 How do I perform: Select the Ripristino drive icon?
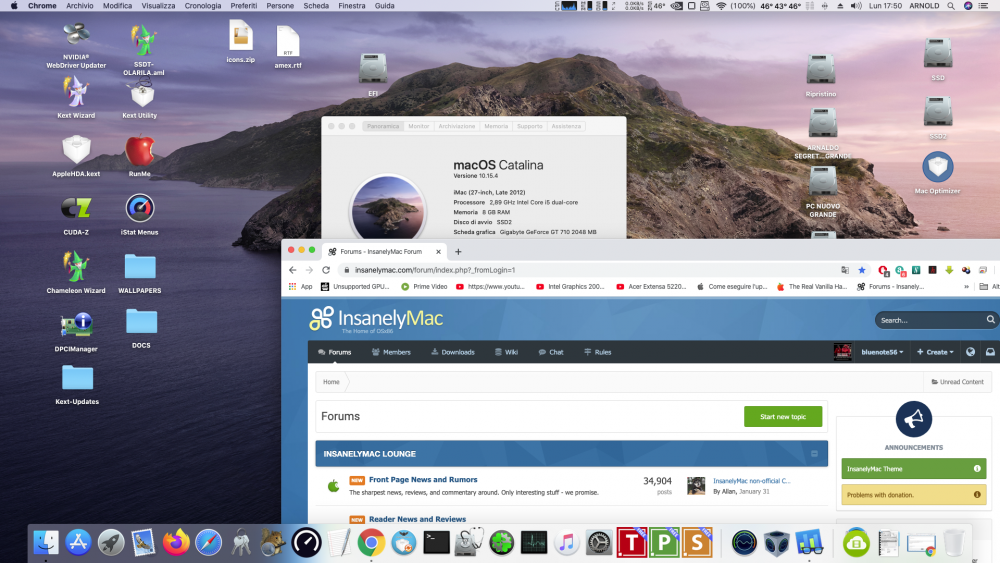point(821,70)
